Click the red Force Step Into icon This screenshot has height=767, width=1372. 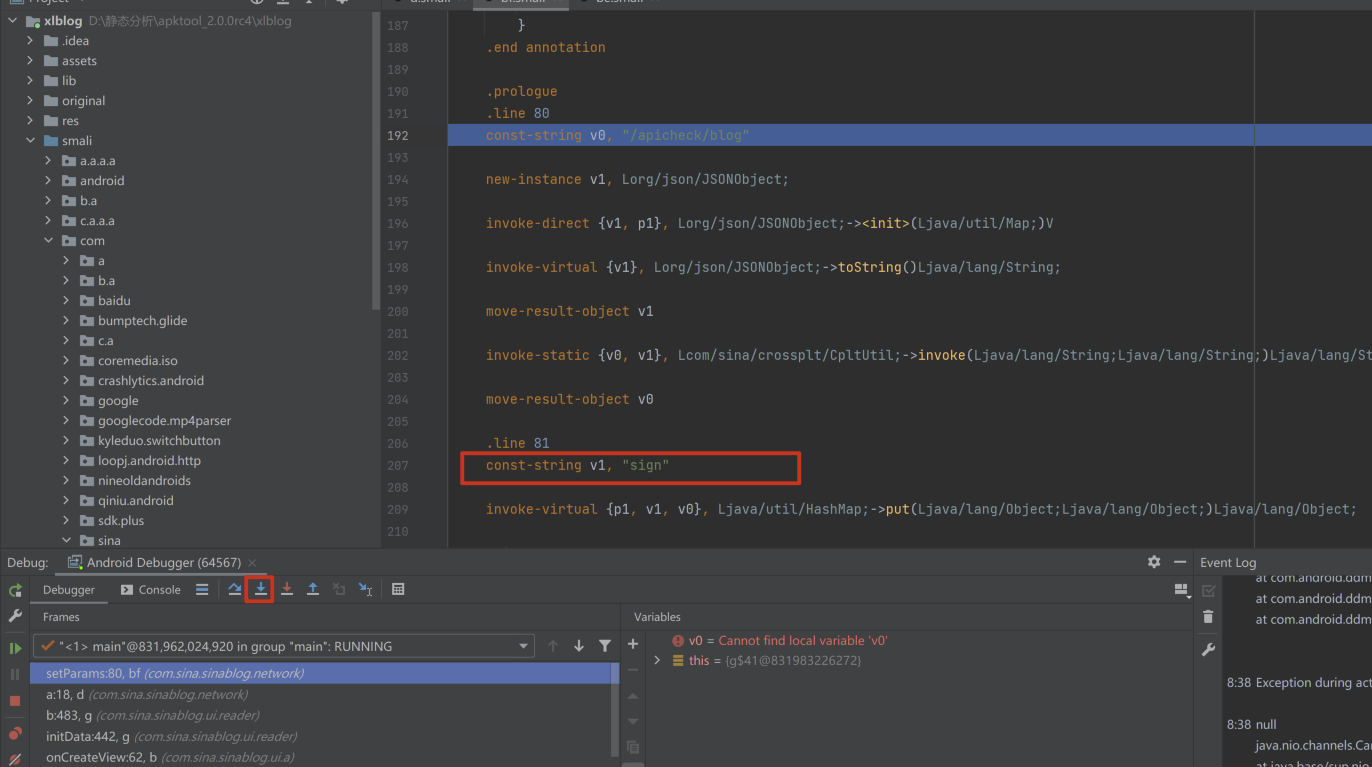point(287,590)
